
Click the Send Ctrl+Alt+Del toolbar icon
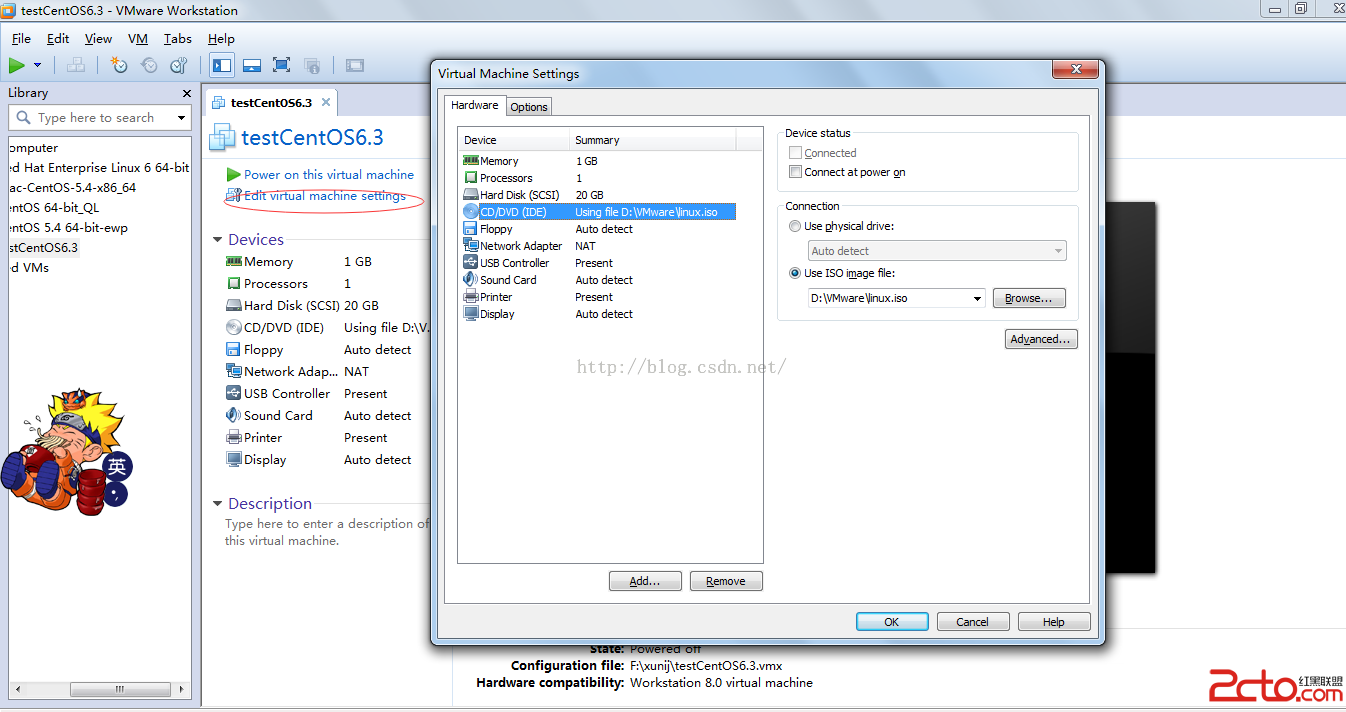[x=76, y=66]
